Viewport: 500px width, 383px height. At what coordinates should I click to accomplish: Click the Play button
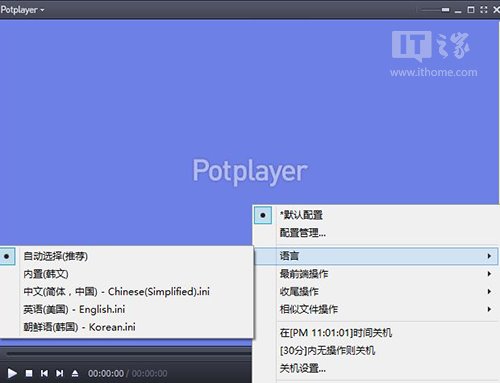(x=12, y=373)
